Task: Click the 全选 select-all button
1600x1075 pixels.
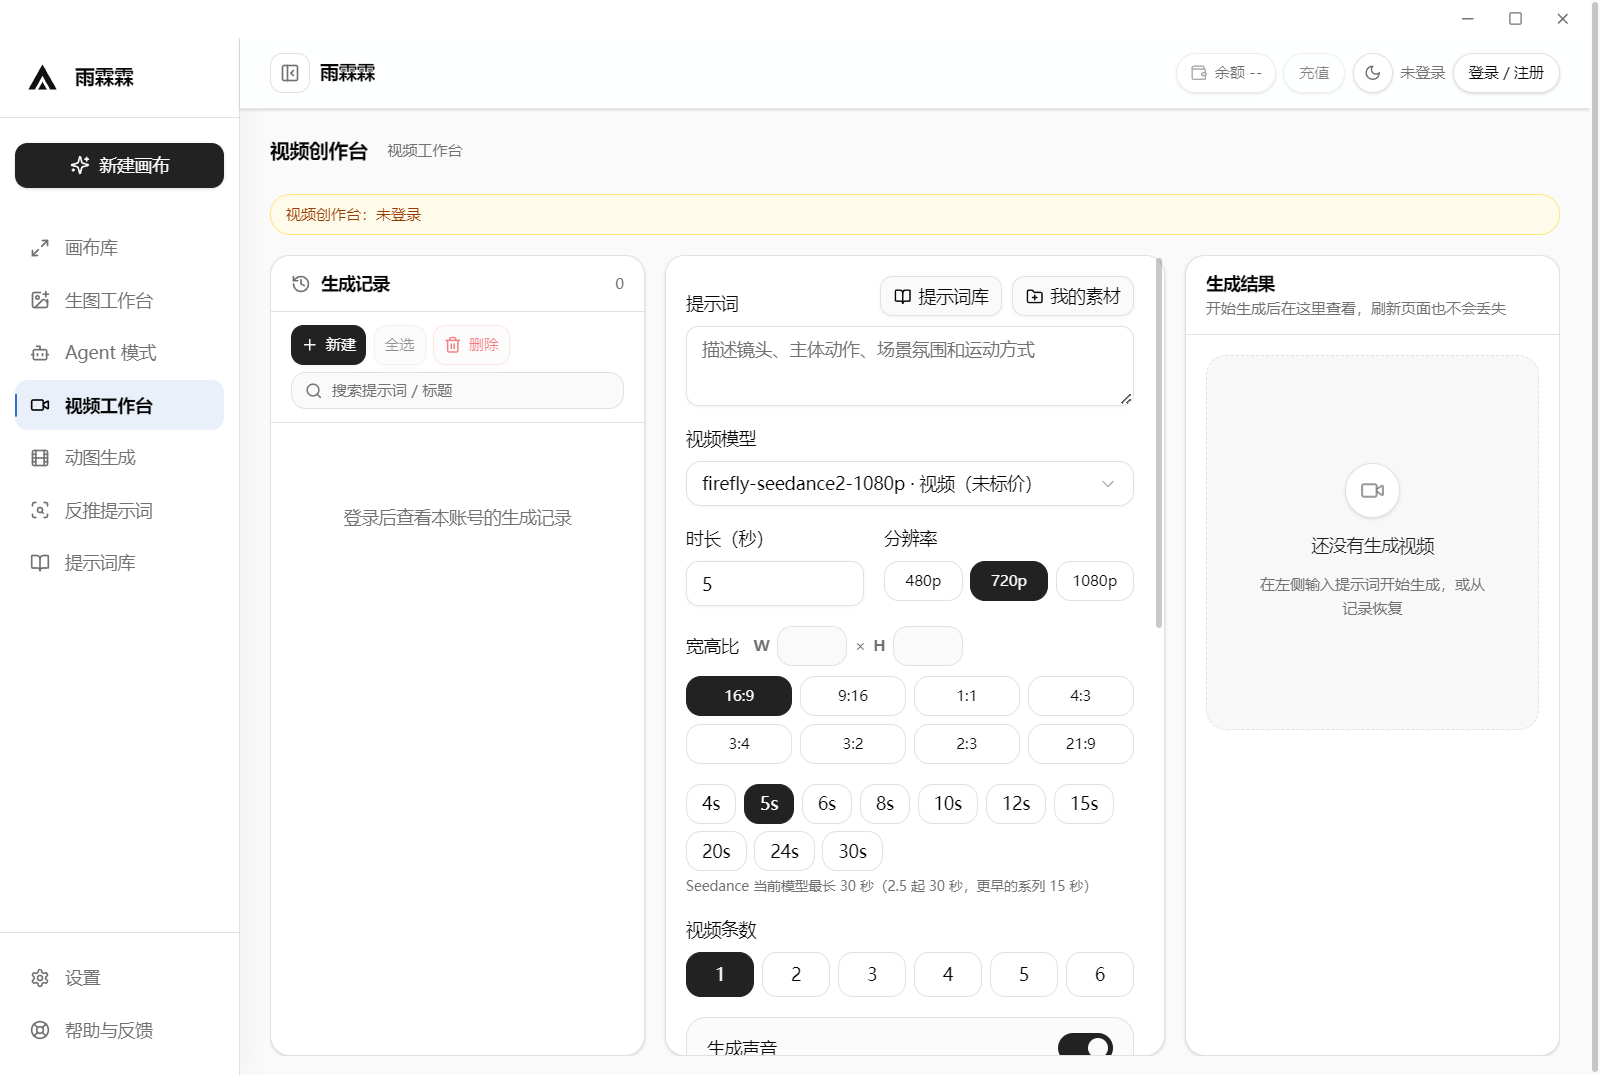Action: (399, 345)
